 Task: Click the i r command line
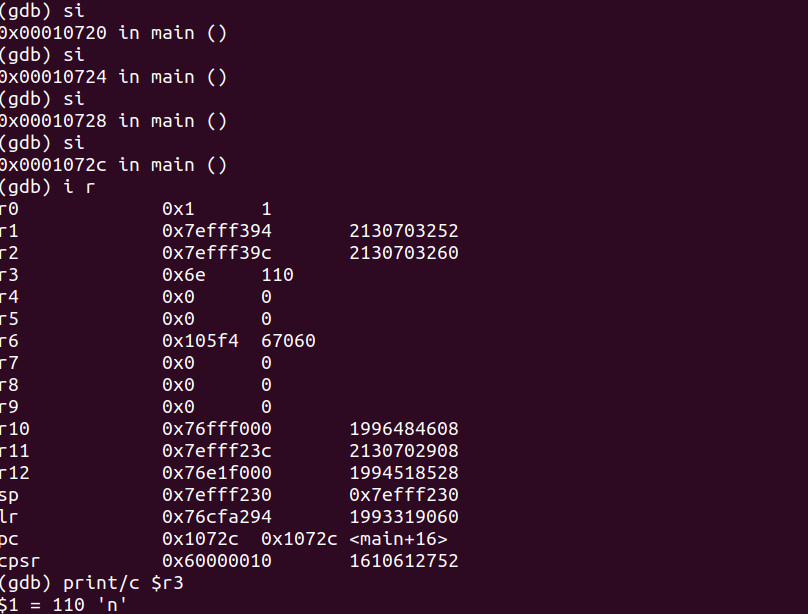(47, 187)
